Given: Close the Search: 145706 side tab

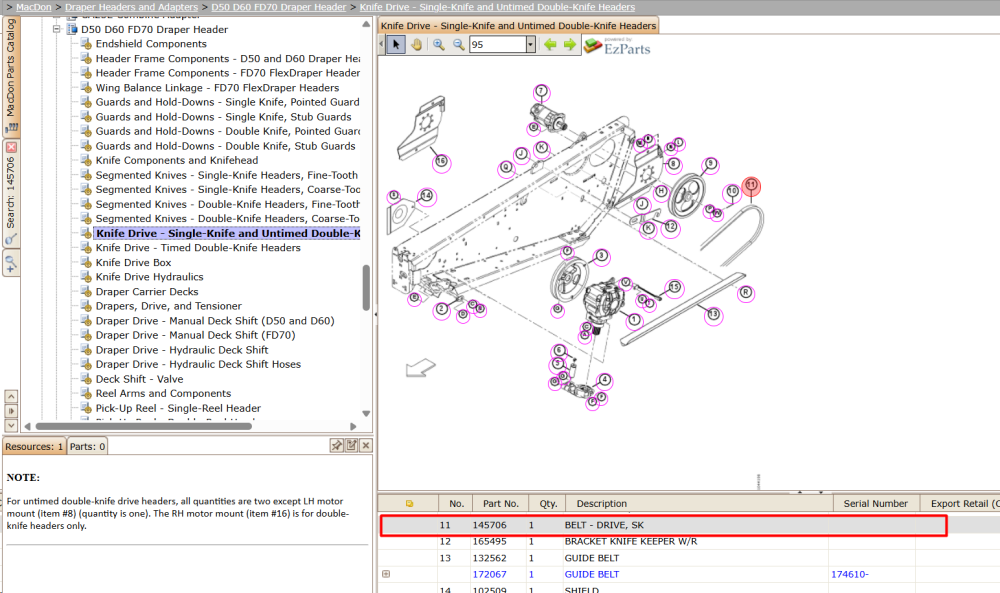Looking at the screenshot, I should [x=11, y=147].
